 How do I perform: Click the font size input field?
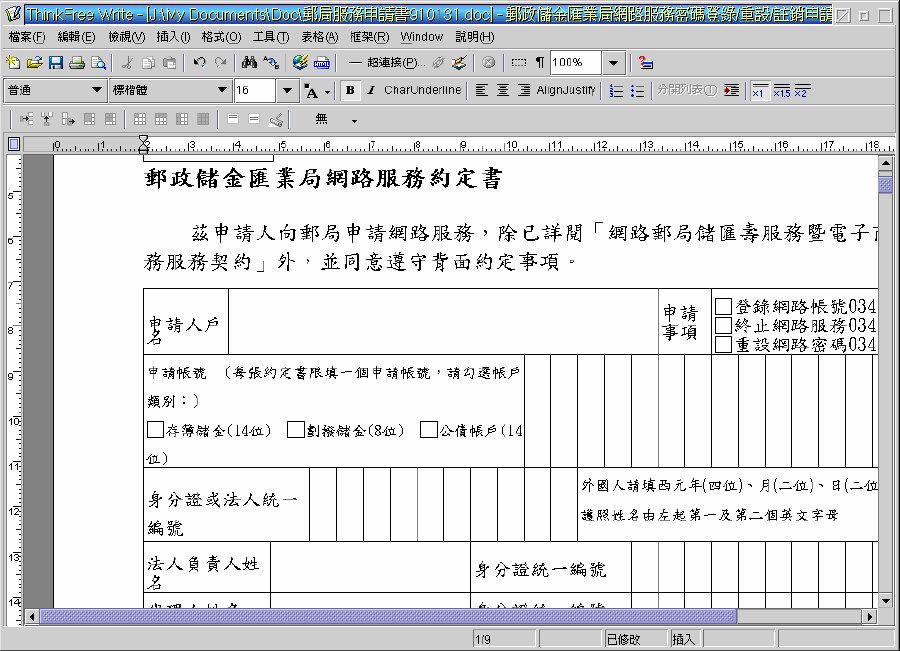(x=255, y=90)
